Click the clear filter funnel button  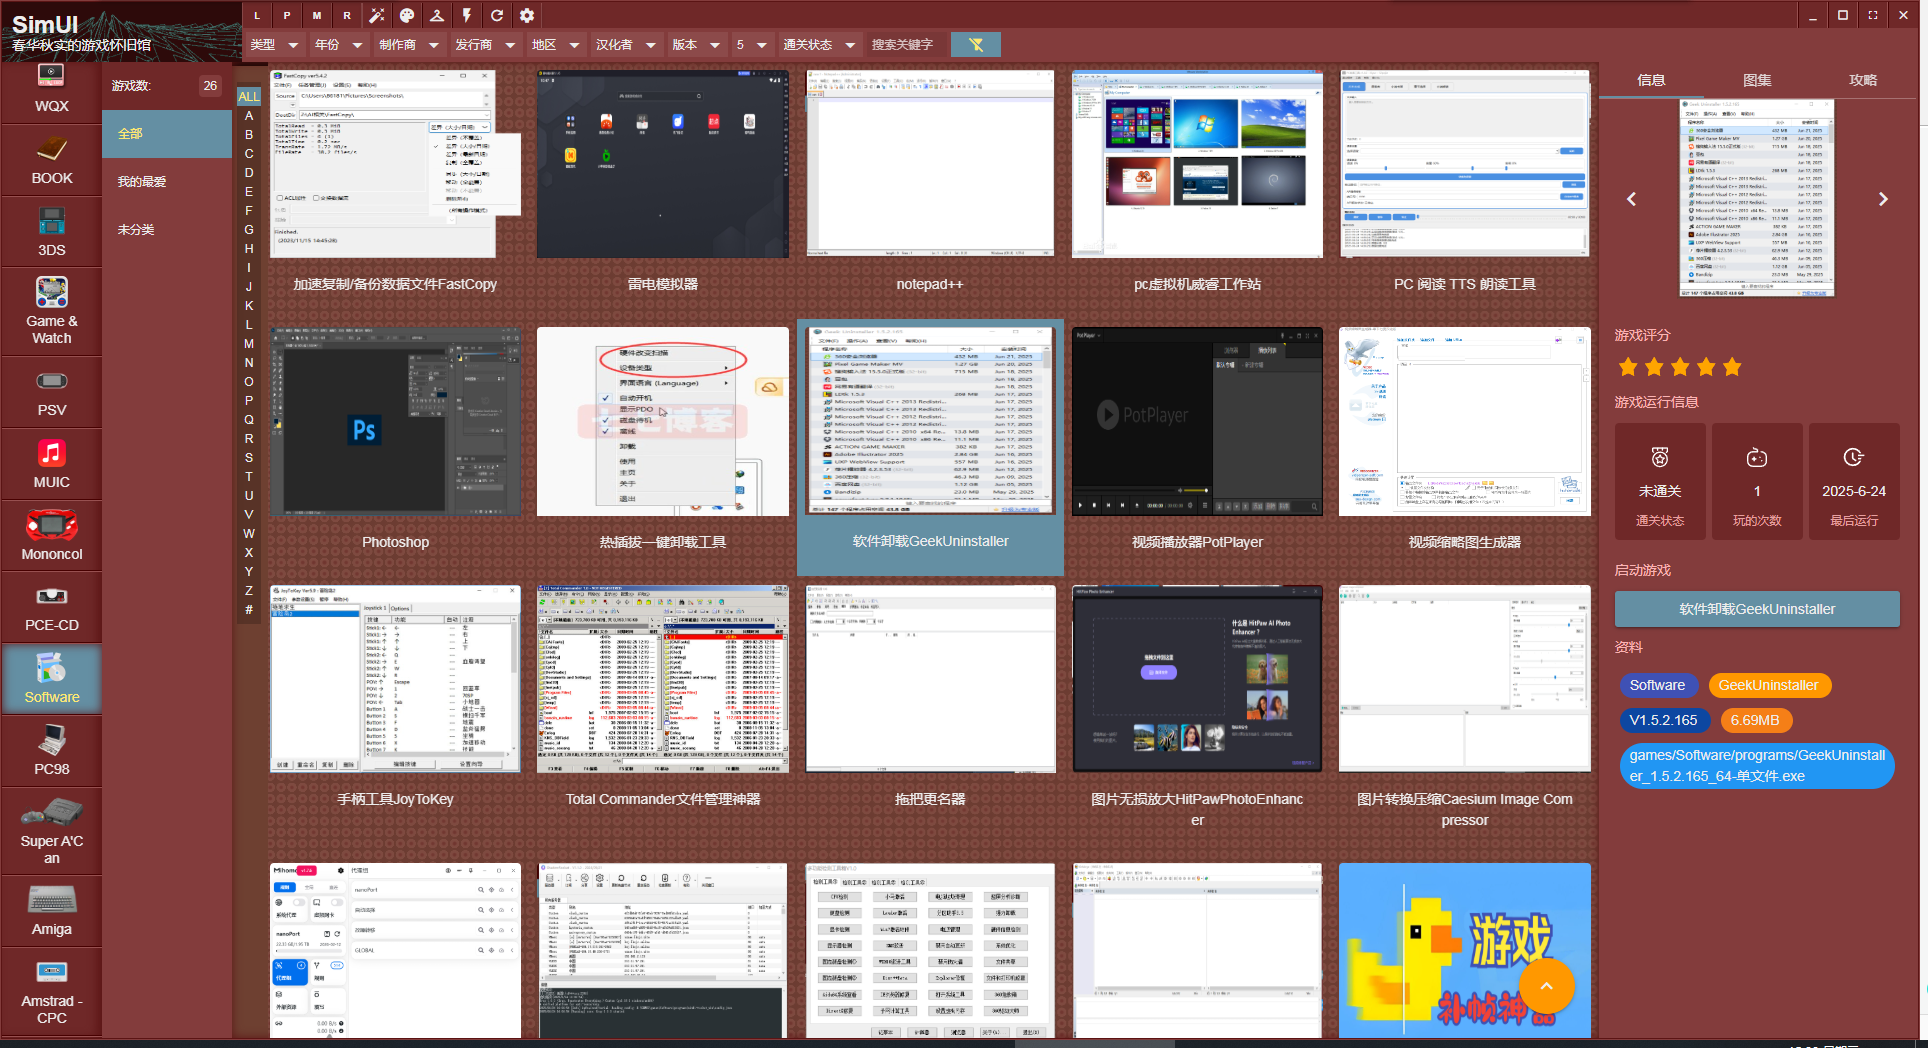click(976, 44)
